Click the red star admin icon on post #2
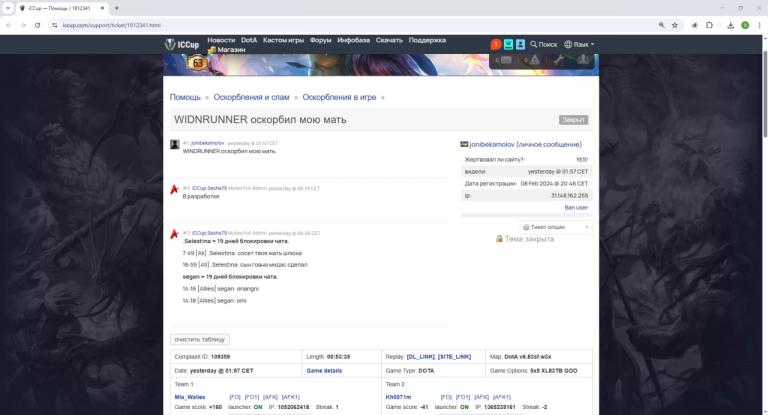Screen dimensions: 768x415 pyautogui.click(x=174, y=189)
